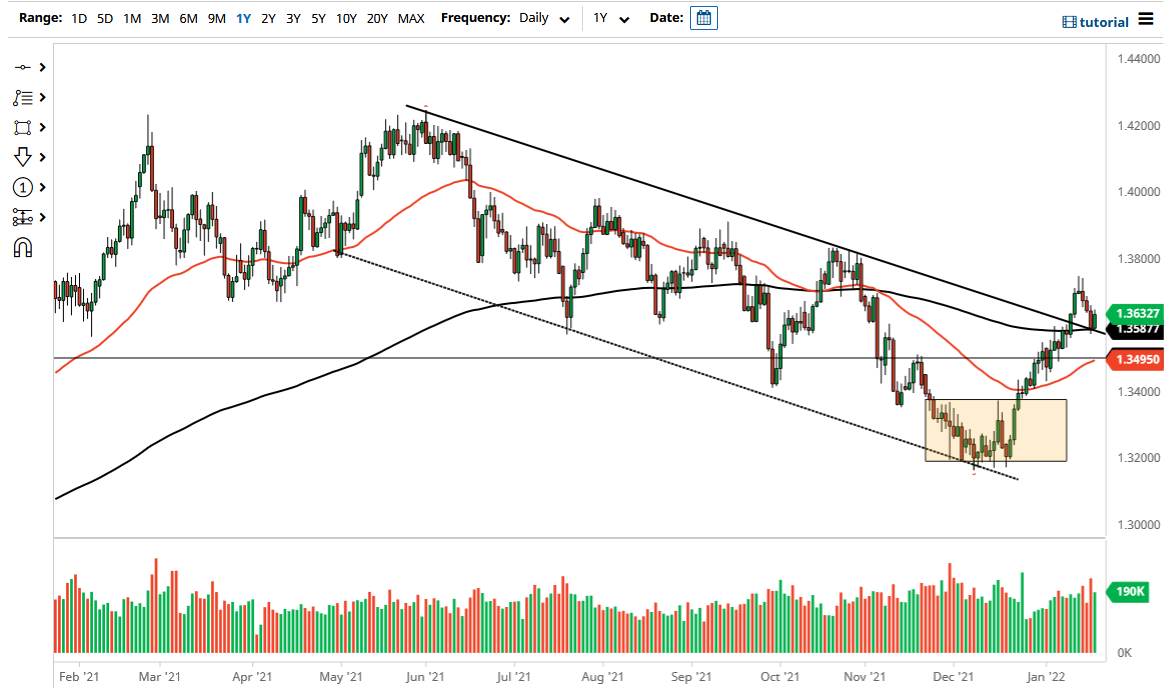Switch the range to 6M
The width and height of the screenshot is (1174, 688).
pyautogui.click(x=188, y=18)
